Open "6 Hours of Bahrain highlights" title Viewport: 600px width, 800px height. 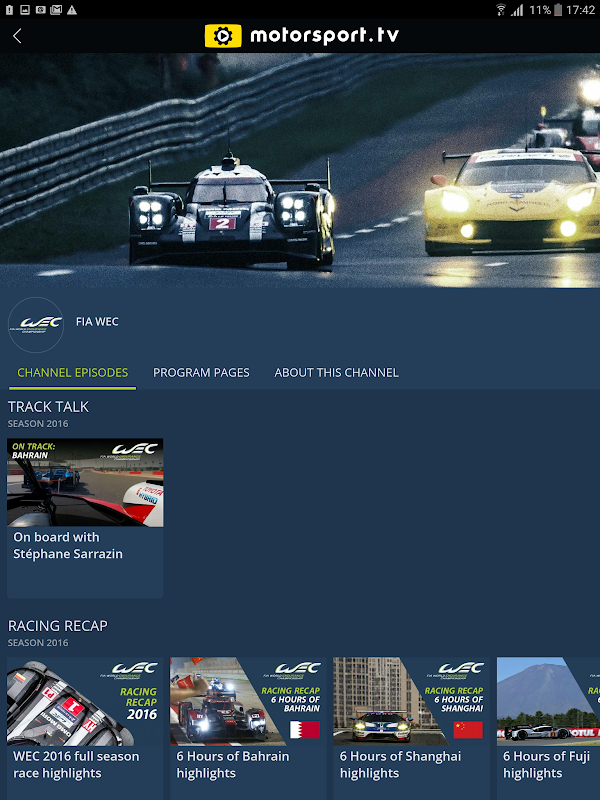233,764
